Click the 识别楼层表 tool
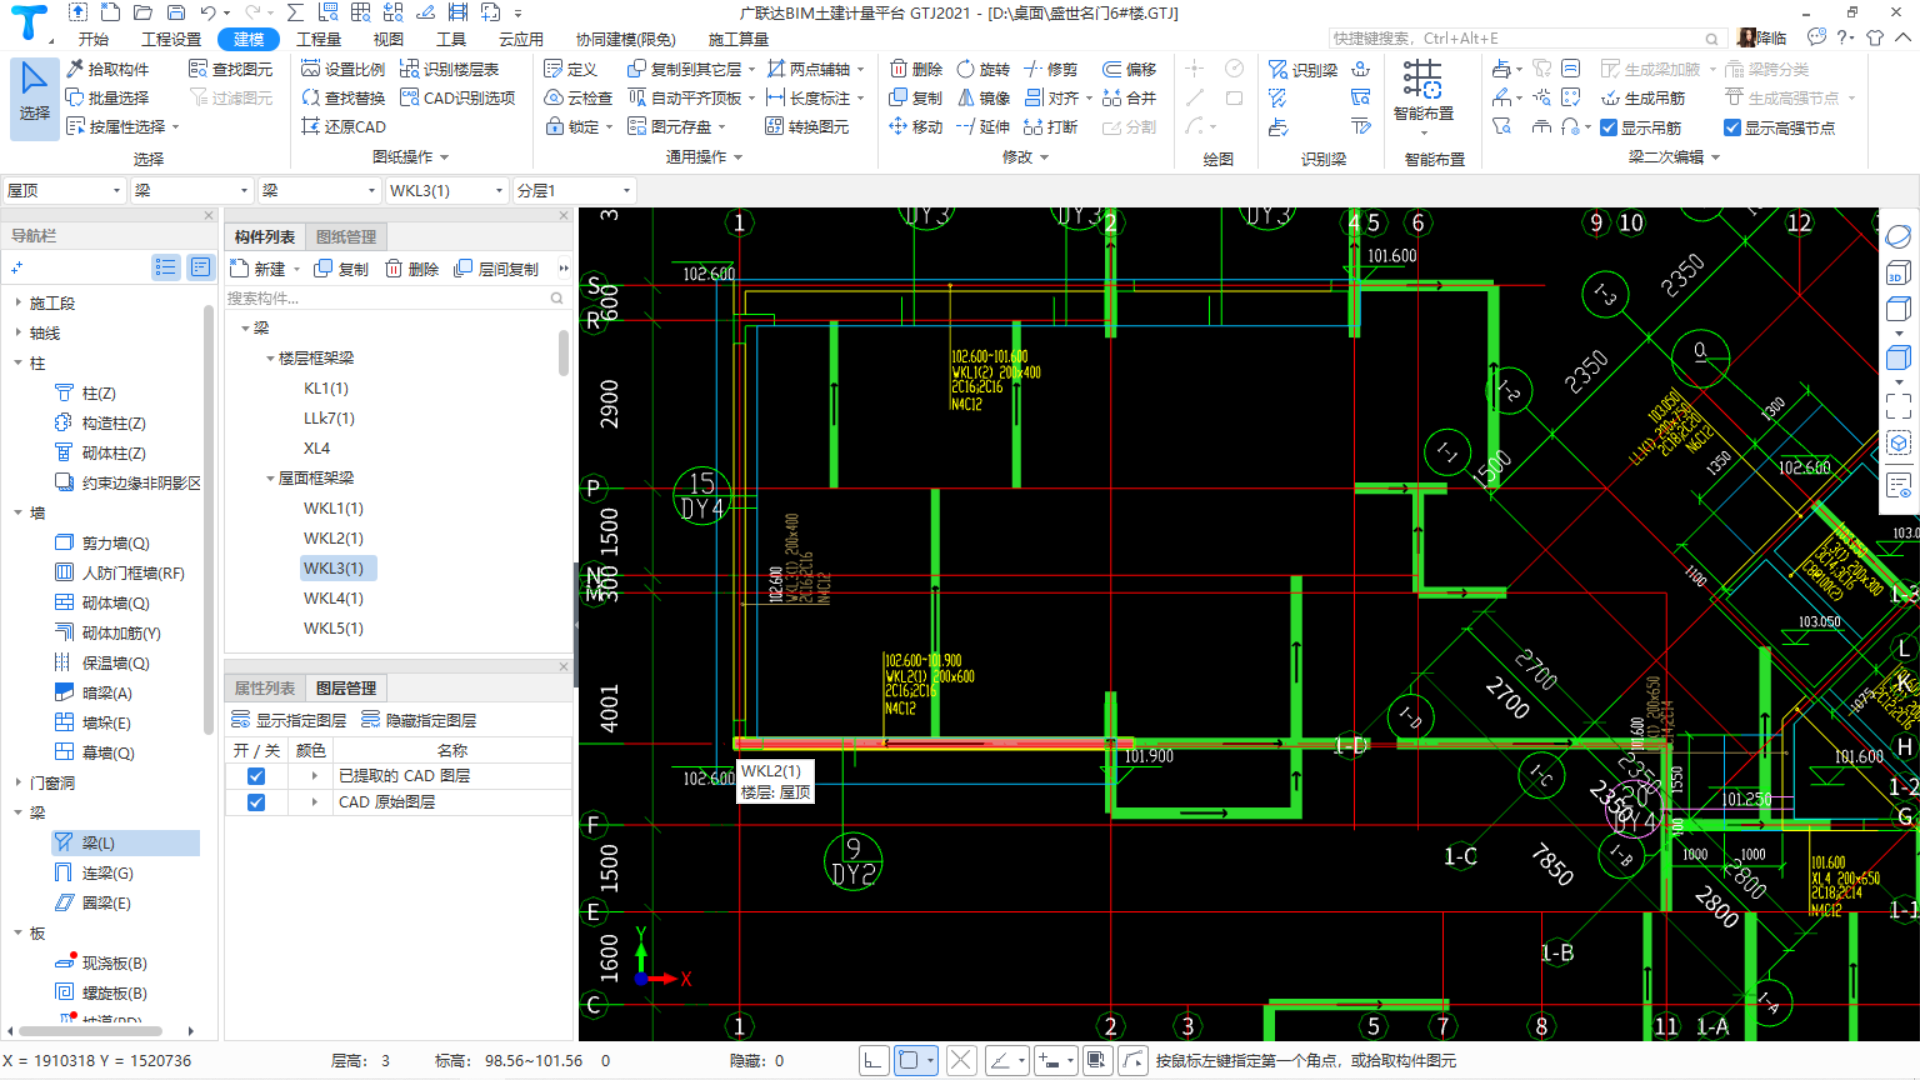1920x1080 pixels. 449,69
